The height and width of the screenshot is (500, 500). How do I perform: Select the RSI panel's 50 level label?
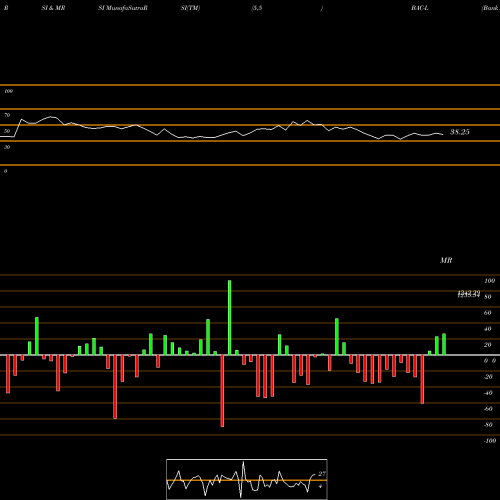coord(7,131)
